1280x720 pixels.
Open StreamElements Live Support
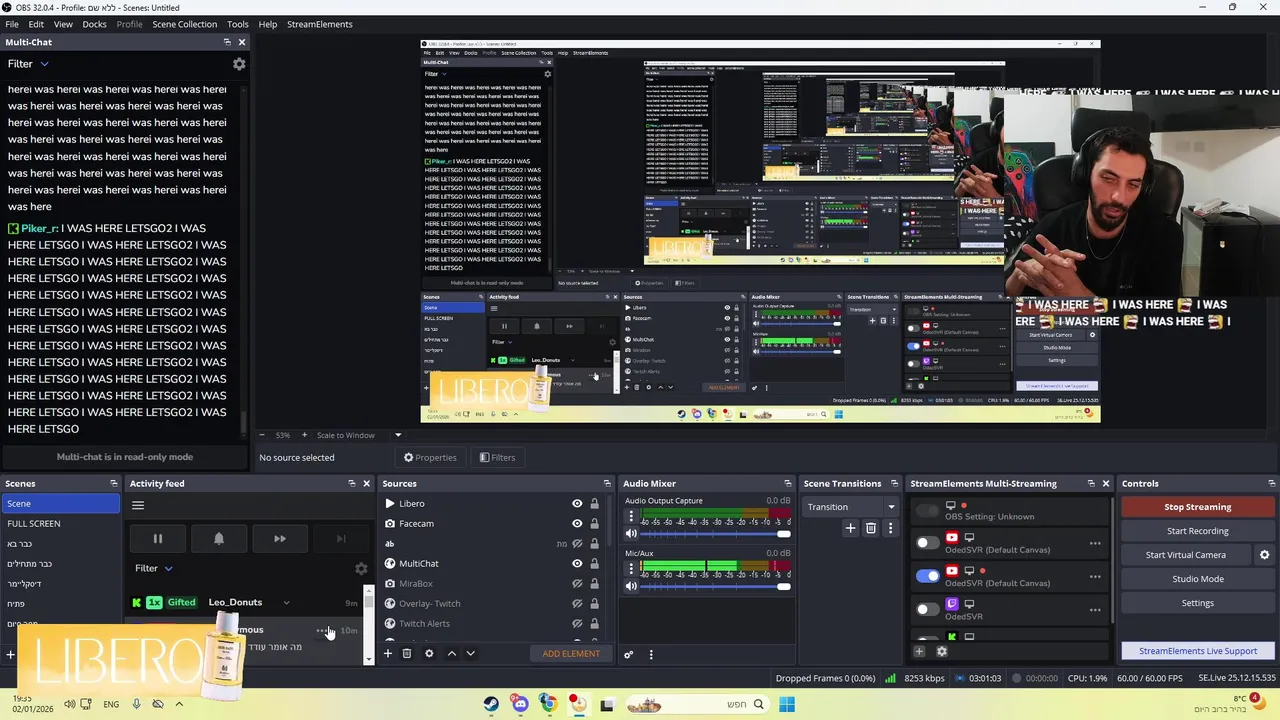tap(1198, 651)
